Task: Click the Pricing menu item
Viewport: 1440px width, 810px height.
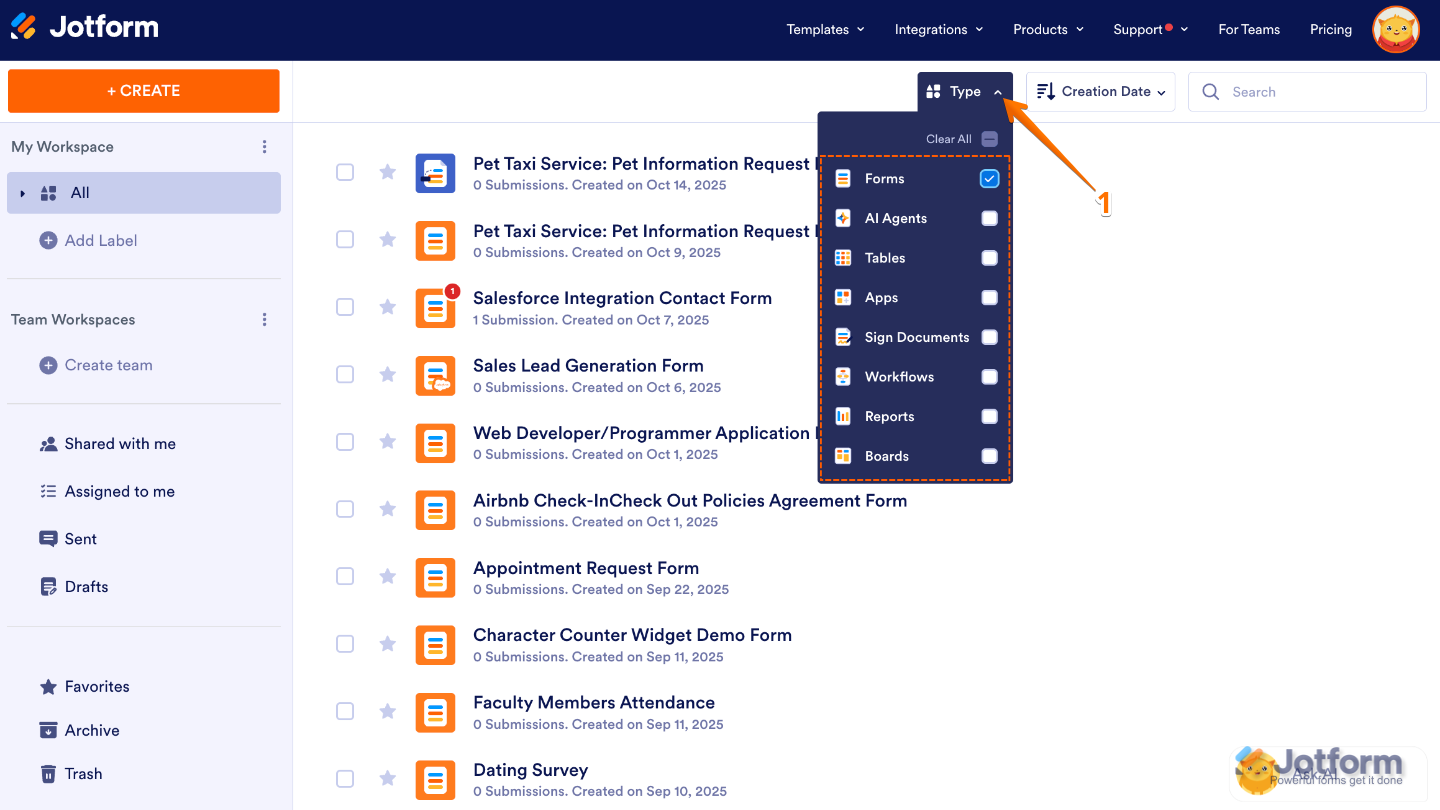Action: click(1331, 29)
